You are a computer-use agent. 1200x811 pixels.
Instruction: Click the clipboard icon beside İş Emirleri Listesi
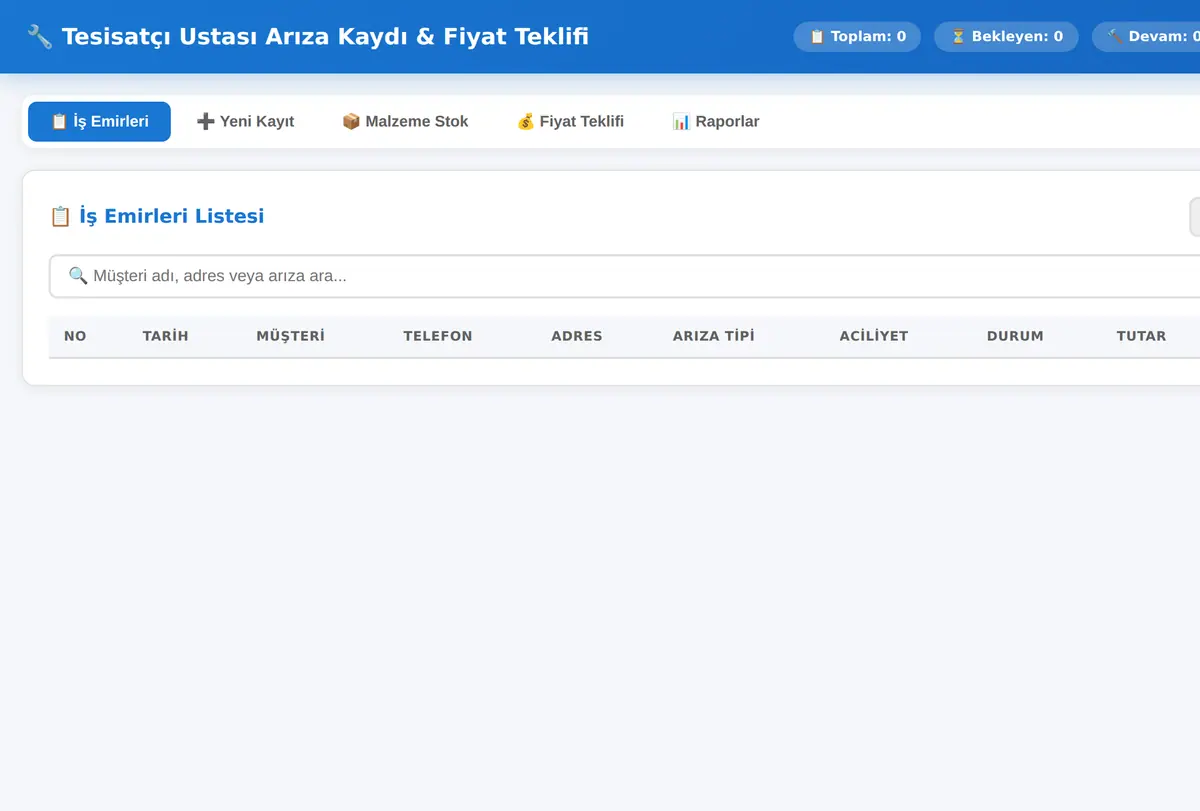tap(60, 216)
